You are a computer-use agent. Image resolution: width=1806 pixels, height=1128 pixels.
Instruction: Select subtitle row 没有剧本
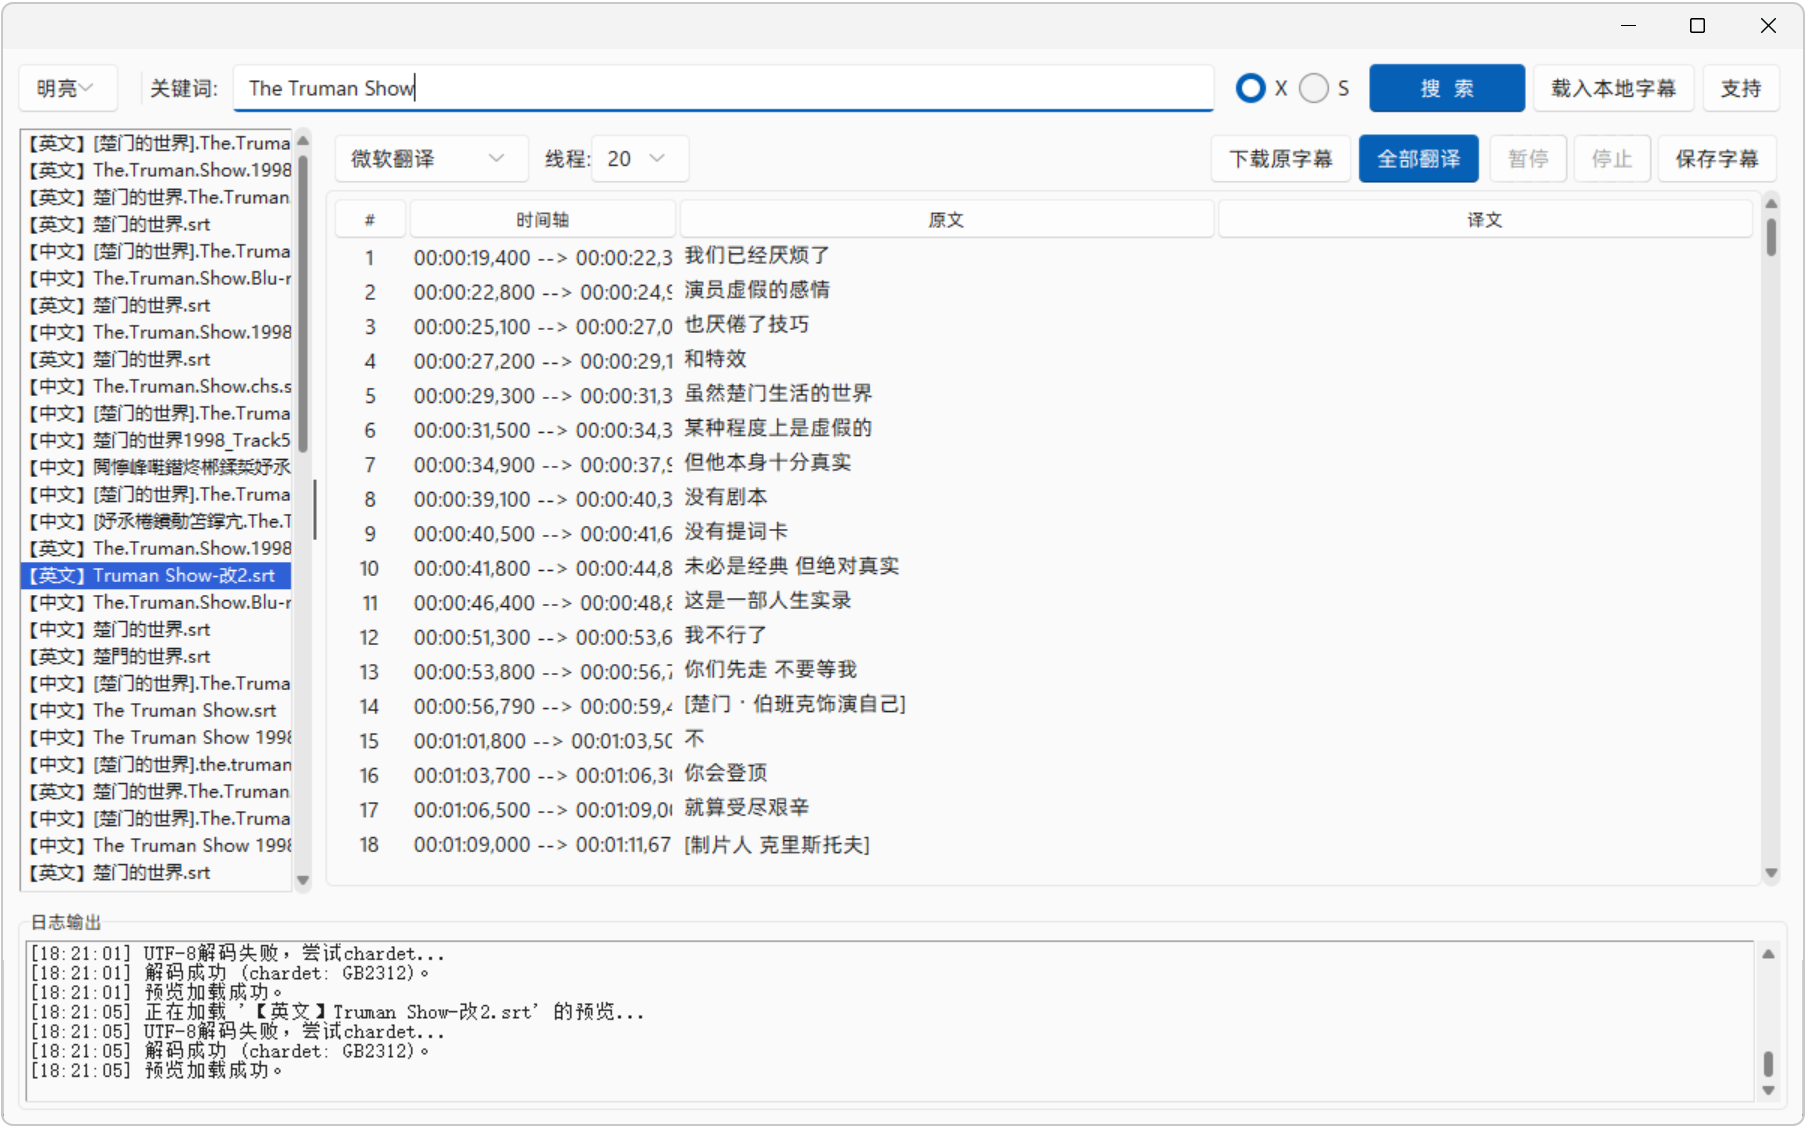click(x=1044, y=498)
